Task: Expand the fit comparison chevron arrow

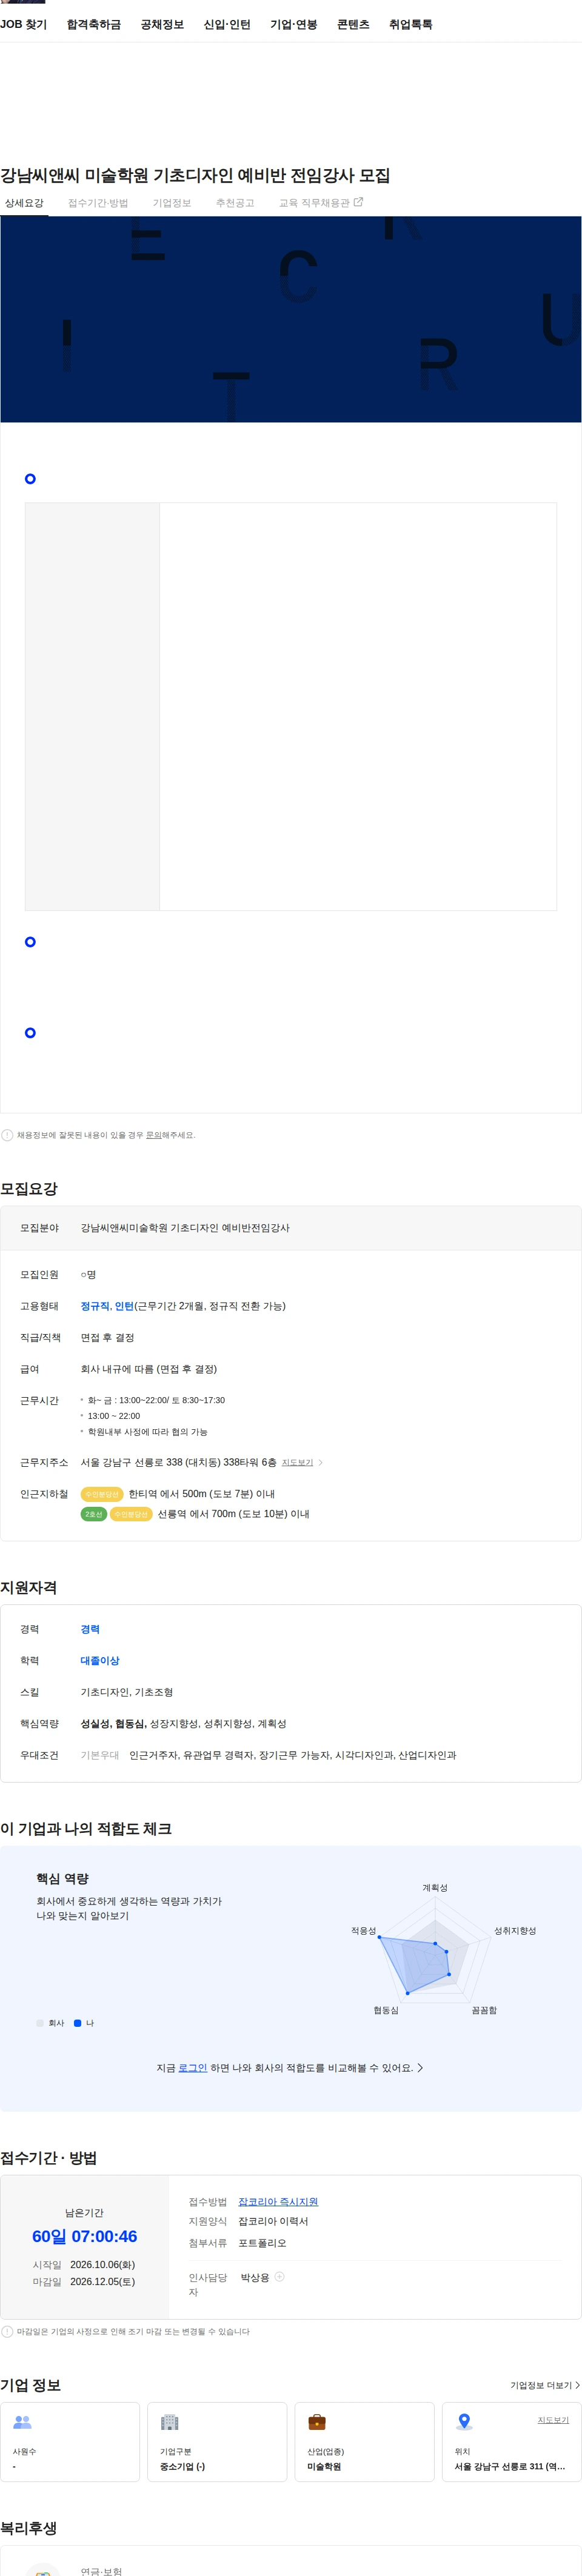Action: point(420,2067)
